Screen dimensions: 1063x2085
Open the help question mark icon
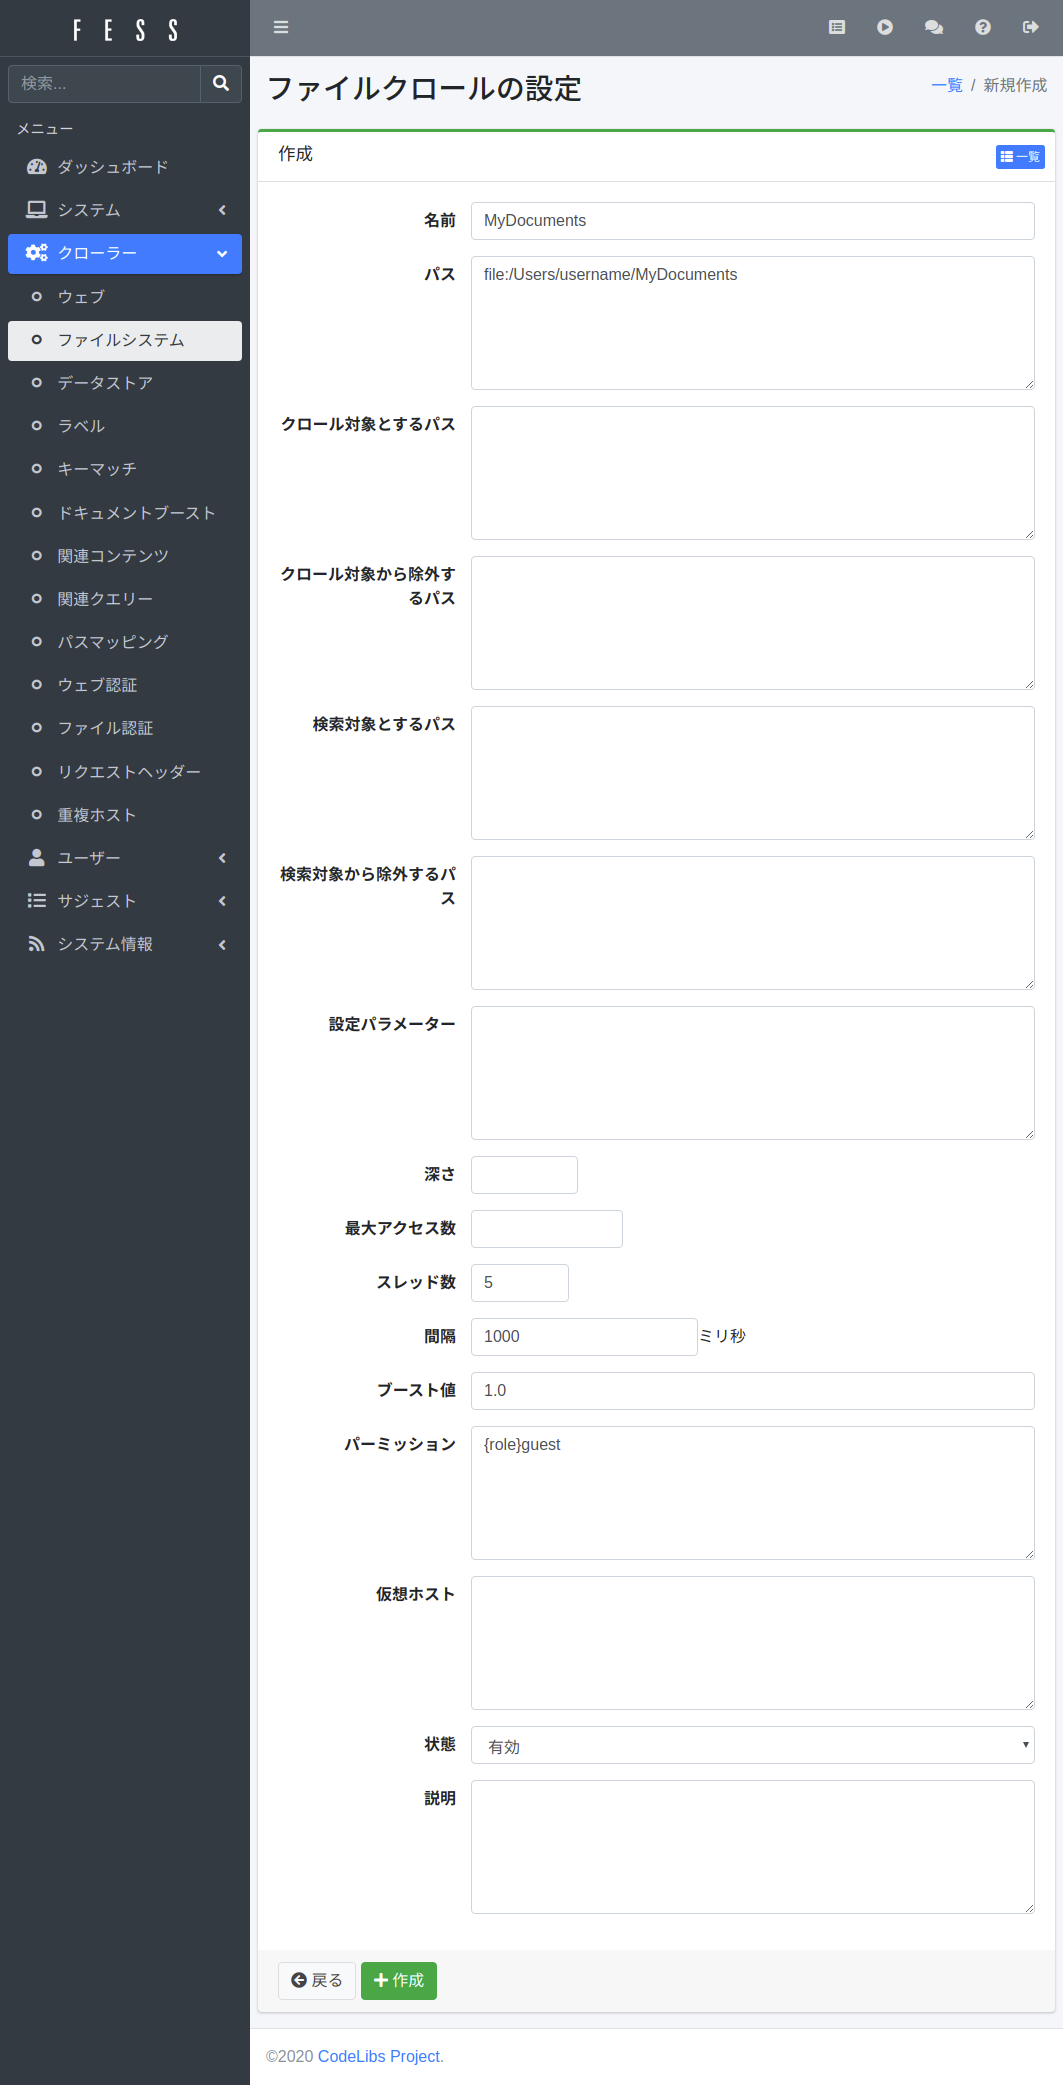pos(982,27)
